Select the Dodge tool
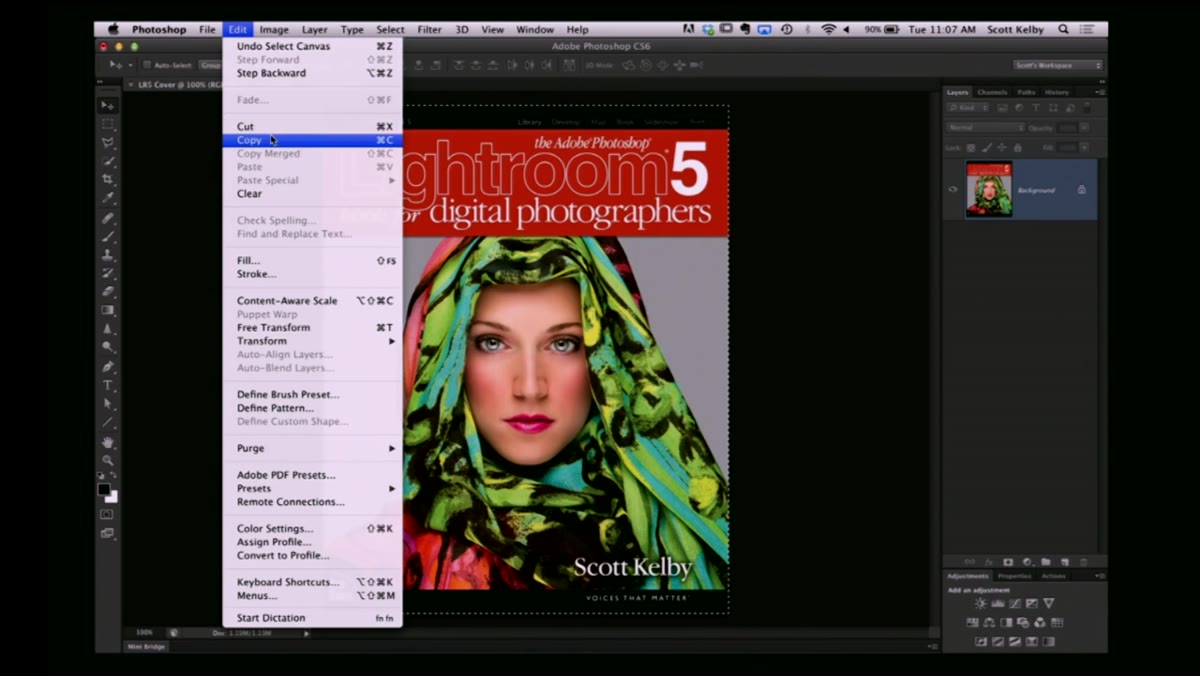Viewport: 1200px width, 676px height. [107, 347]
